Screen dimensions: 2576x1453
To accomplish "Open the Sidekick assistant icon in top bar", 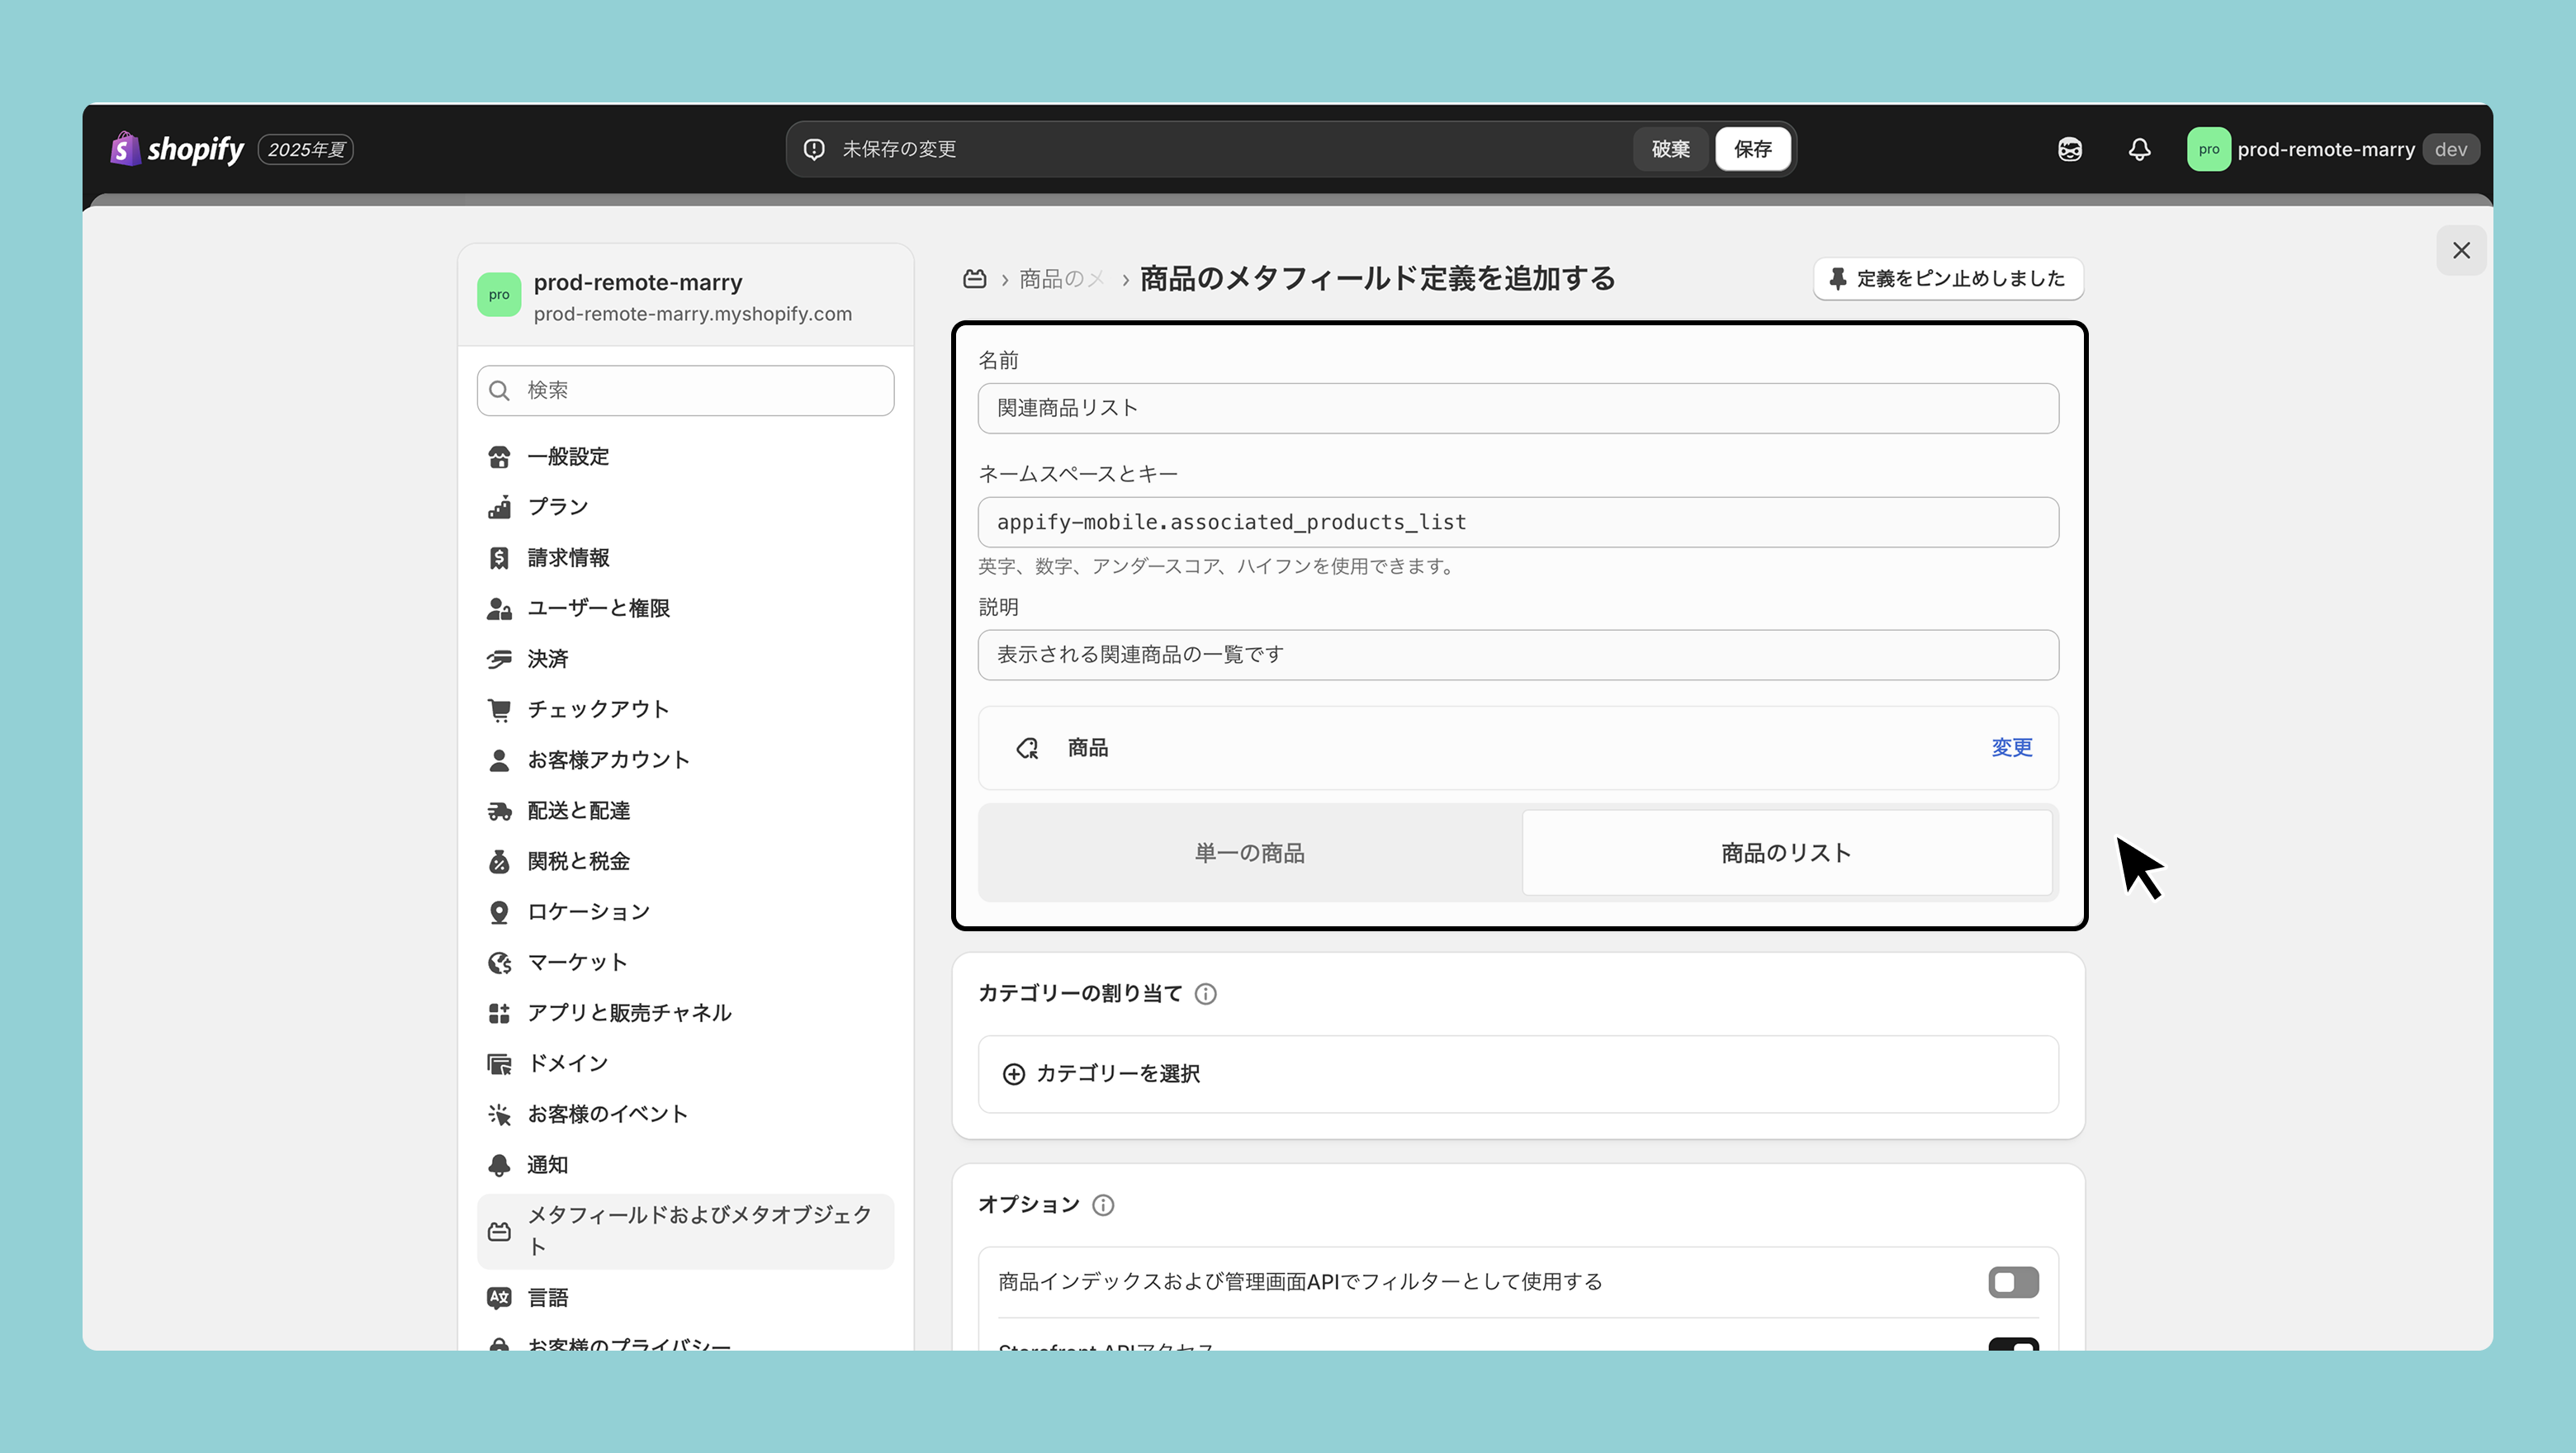I will [x=2069, y=149].
